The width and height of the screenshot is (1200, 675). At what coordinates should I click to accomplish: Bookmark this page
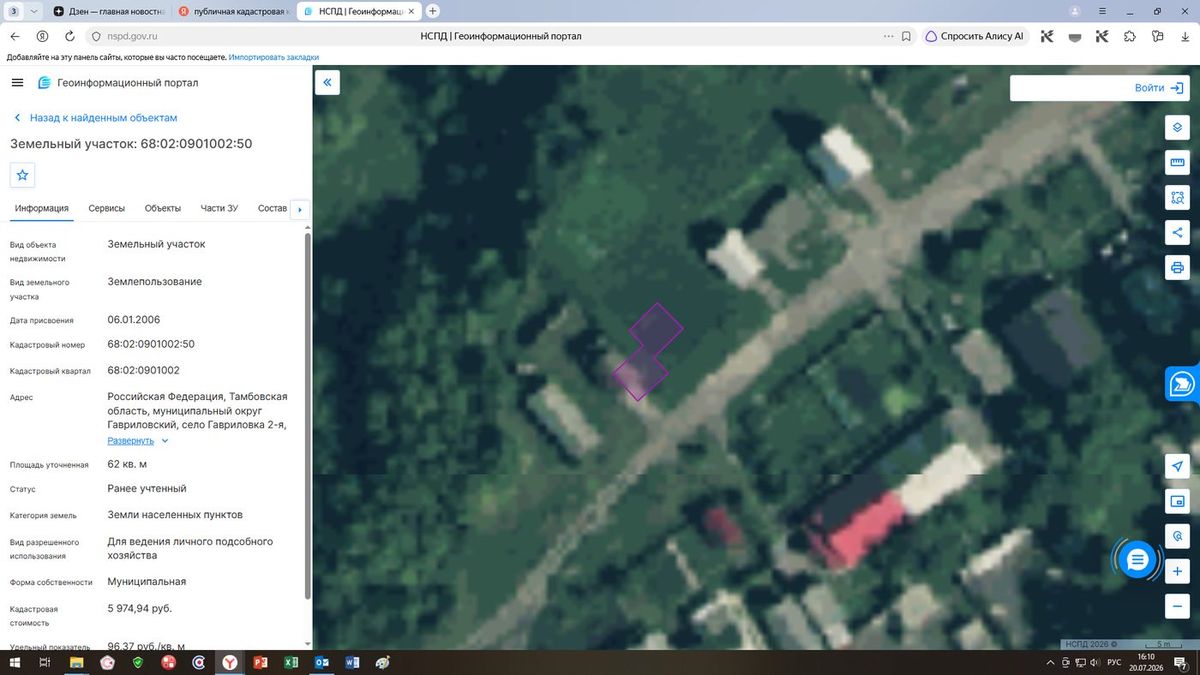tap(906, 36)
